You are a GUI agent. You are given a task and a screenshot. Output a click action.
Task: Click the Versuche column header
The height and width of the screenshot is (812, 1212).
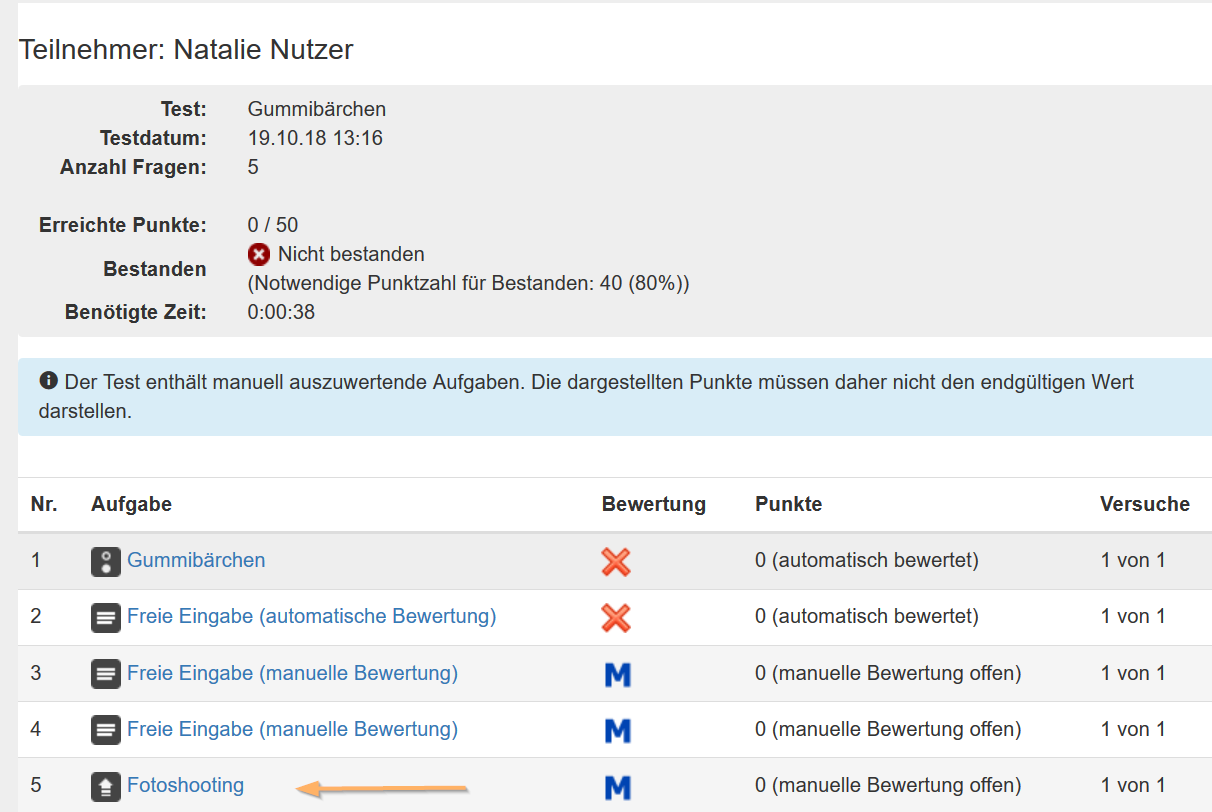point(1145,504)
